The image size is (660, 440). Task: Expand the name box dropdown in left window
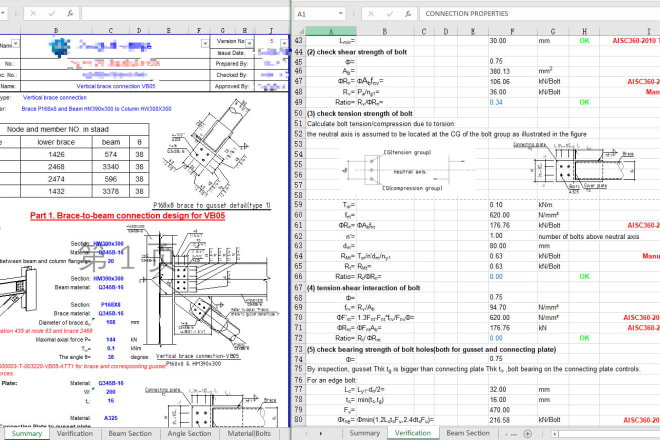3,13
